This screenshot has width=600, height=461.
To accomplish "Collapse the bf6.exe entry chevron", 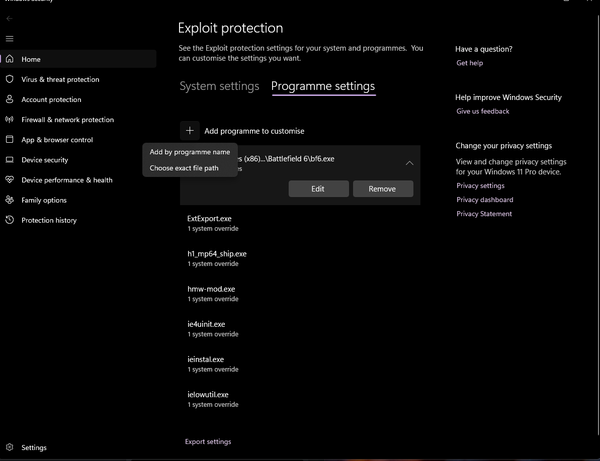I will tap(409, 162).
